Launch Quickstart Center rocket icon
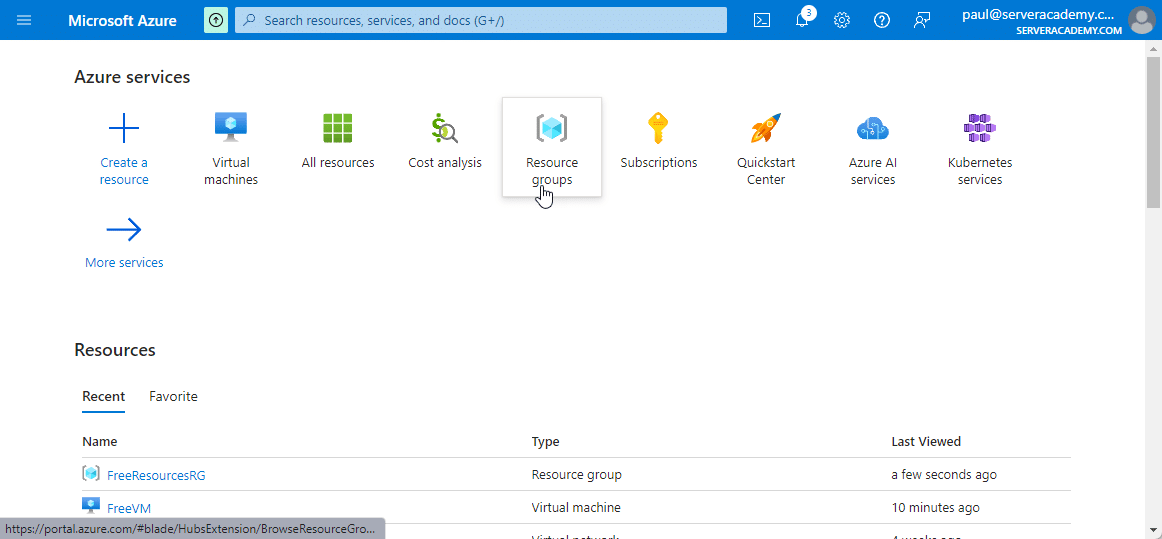Viewport: 1162px width, 539px height. click(766, 129)
